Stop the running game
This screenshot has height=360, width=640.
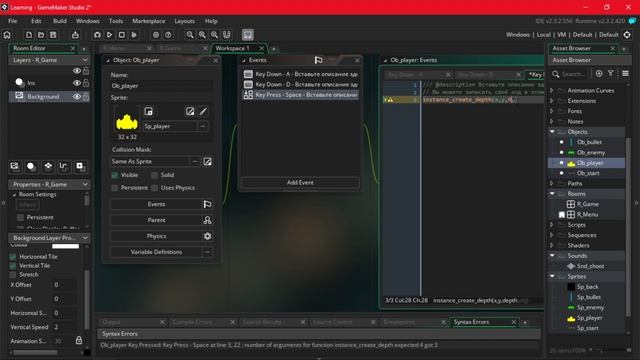[x=122, y=35]
